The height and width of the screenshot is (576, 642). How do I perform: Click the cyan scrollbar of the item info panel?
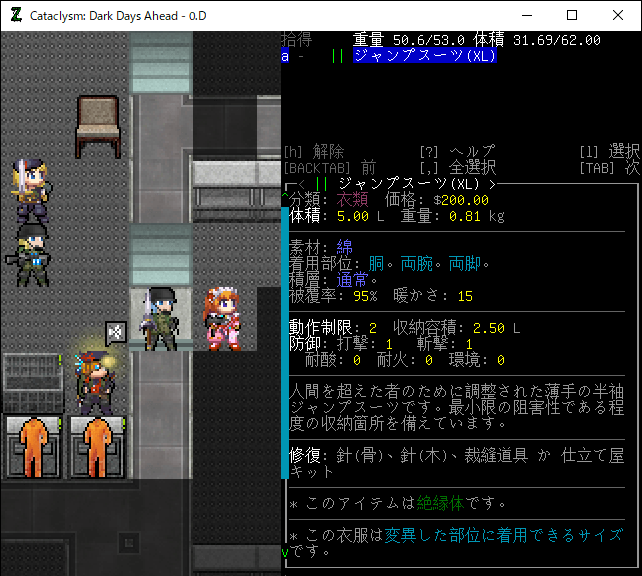[x=285, y=343]
